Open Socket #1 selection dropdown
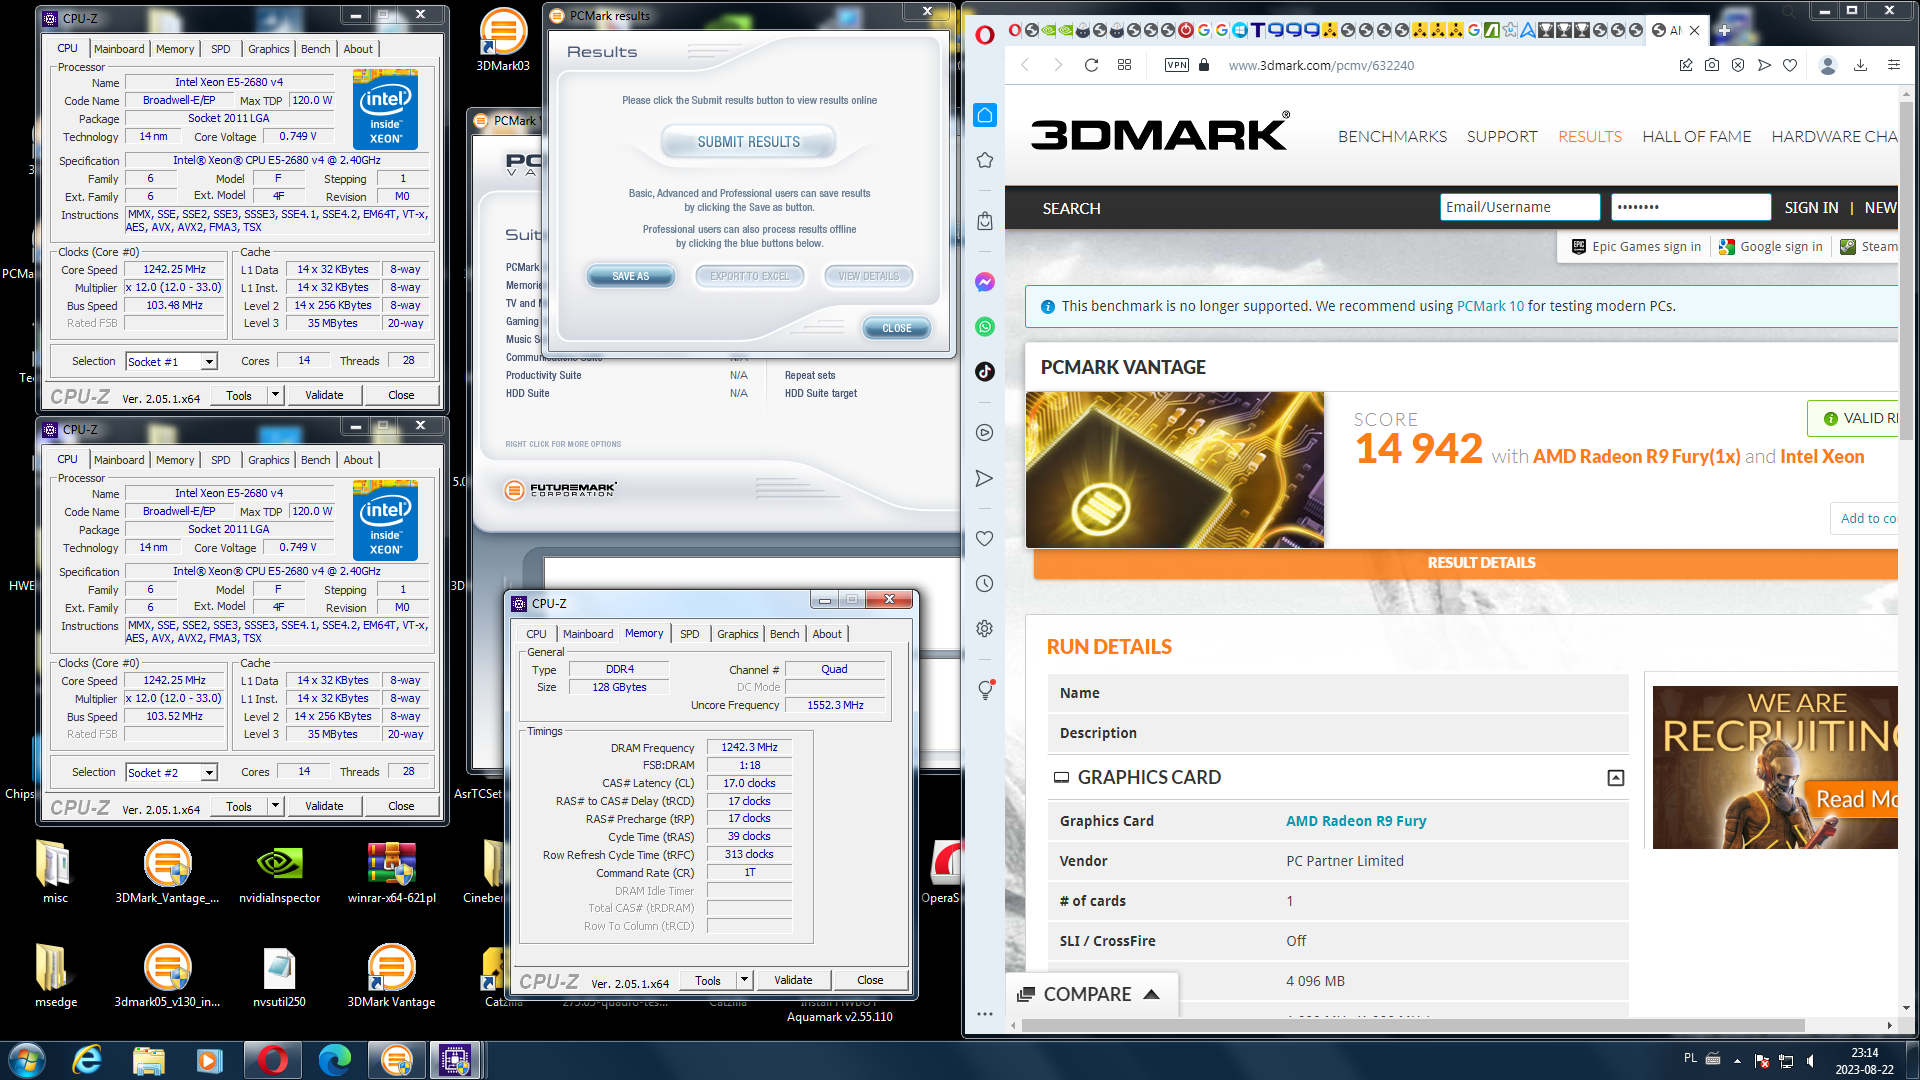This screenshot has height=1080, width=1920. [209, 362]
